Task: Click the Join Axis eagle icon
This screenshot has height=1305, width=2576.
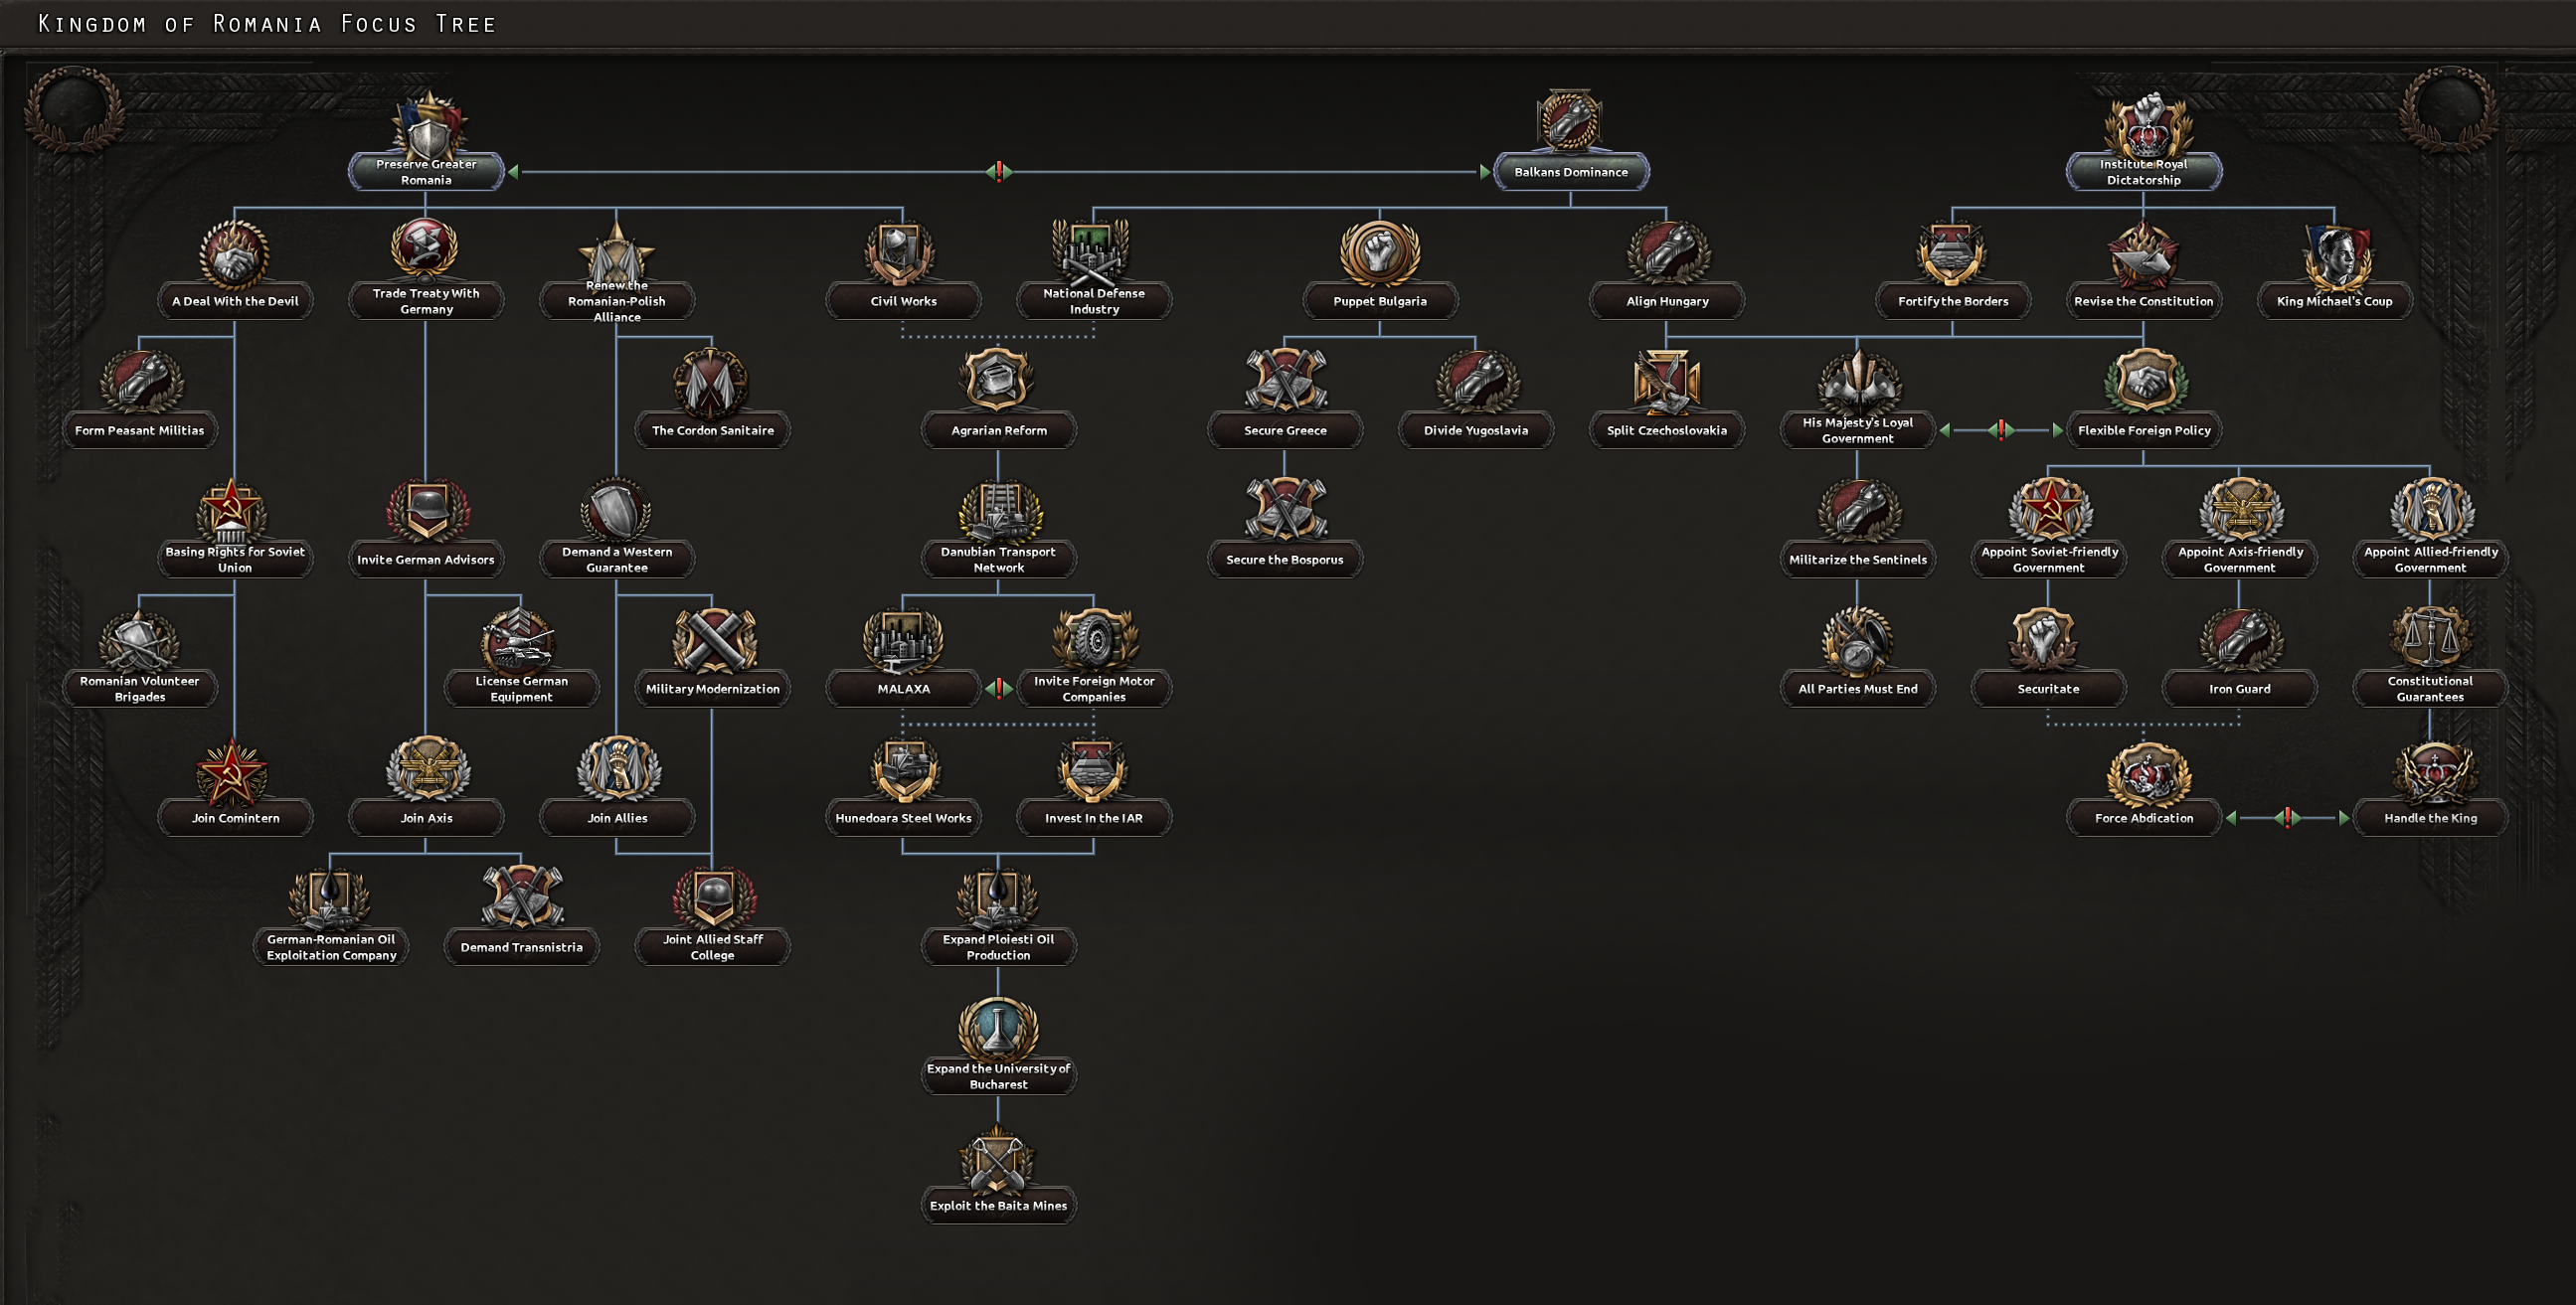Action: (427, 769)
